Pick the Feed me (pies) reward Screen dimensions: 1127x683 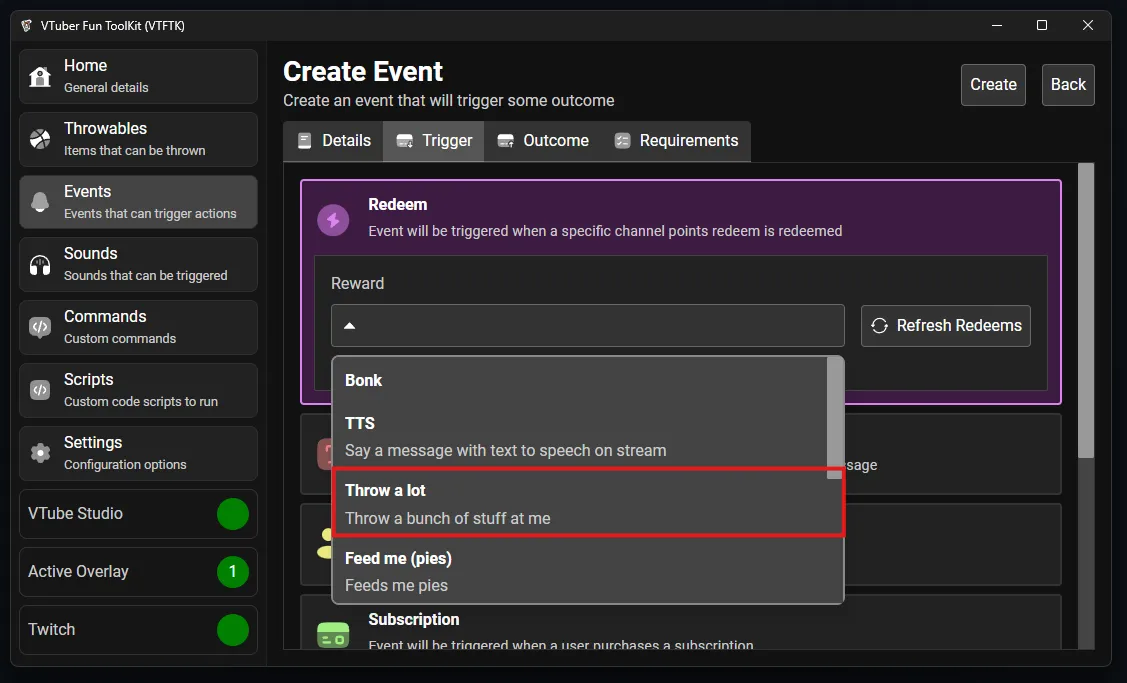click(580, 571)
